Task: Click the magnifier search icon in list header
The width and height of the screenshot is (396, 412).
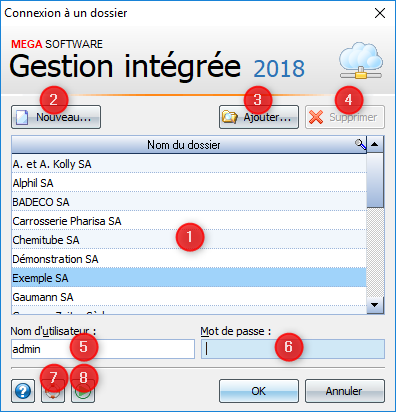Action: point(360,145)
